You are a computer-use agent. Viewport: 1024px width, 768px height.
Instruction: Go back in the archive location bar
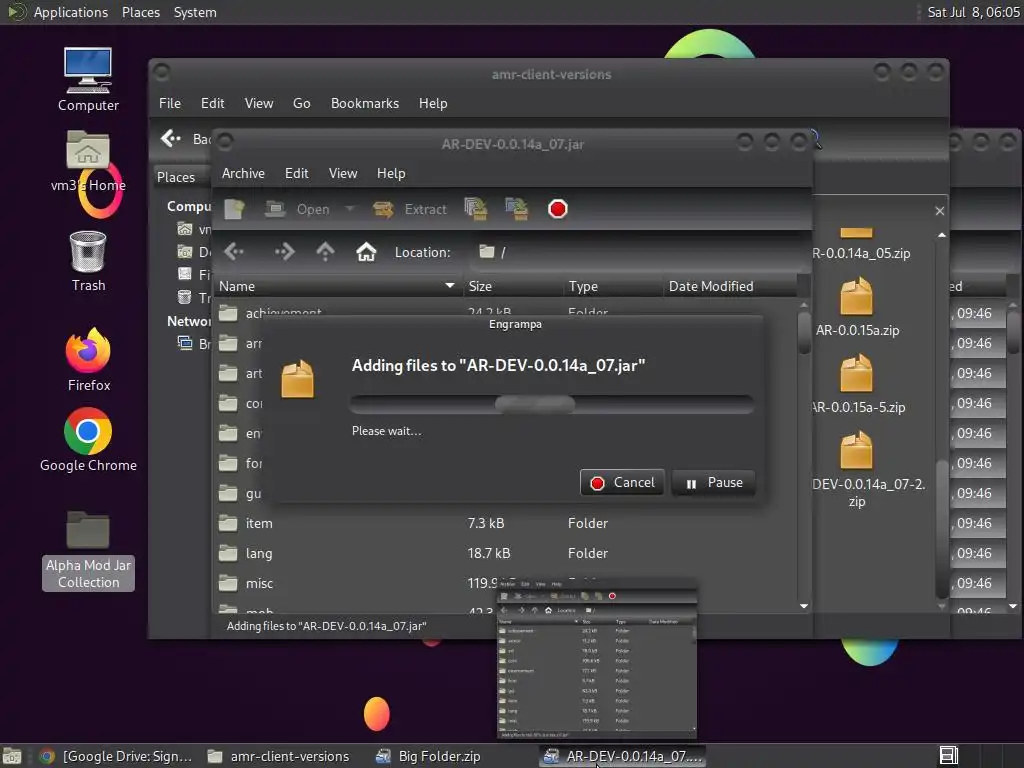tap(234, 251)
